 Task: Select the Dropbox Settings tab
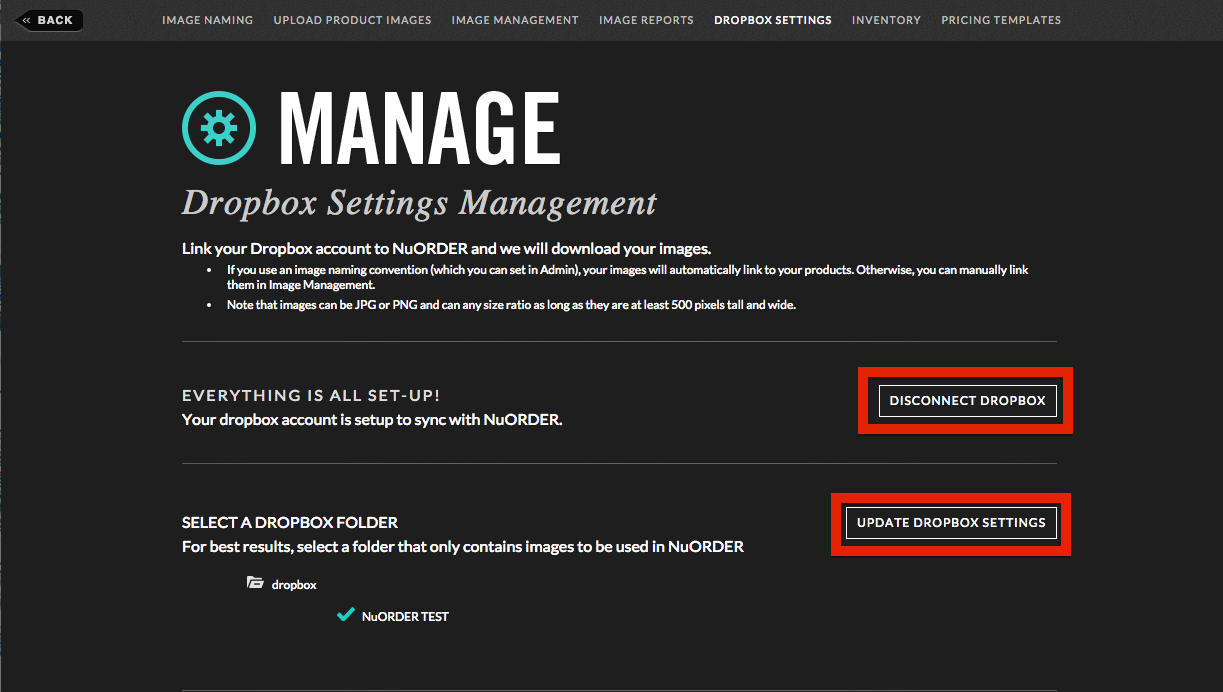pyautogui.click(x=773, y=20)
